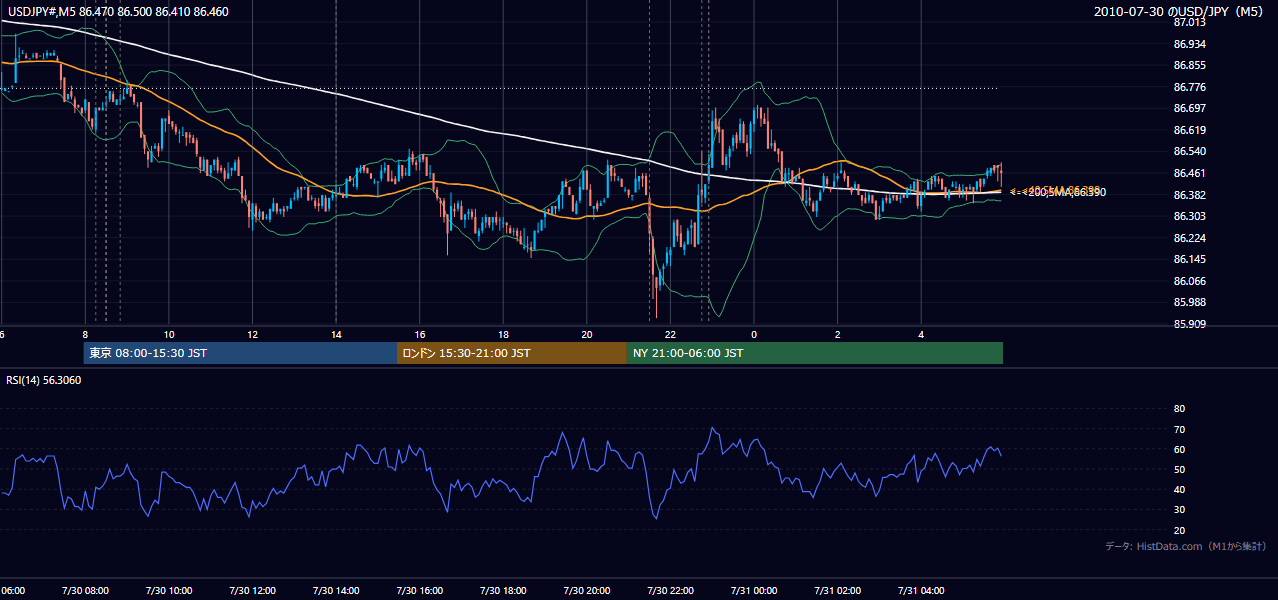Click the 86.619 price axis label
The width and height of the screenshot is (1278, 600).
point(1189,130)
